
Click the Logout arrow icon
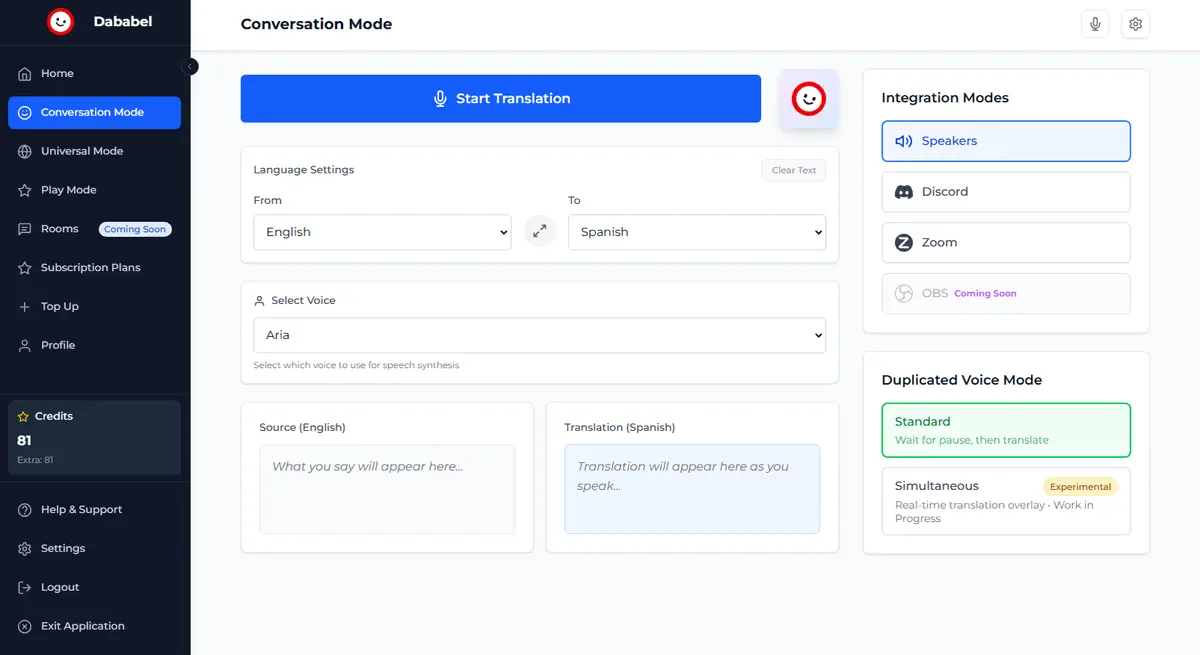click(x=25, y=588)
